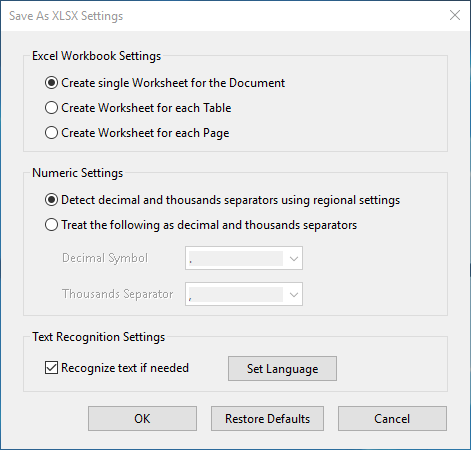Open the Set Language dialog
This screenshot has width=471, height=450.
click(x=282, y=369)
